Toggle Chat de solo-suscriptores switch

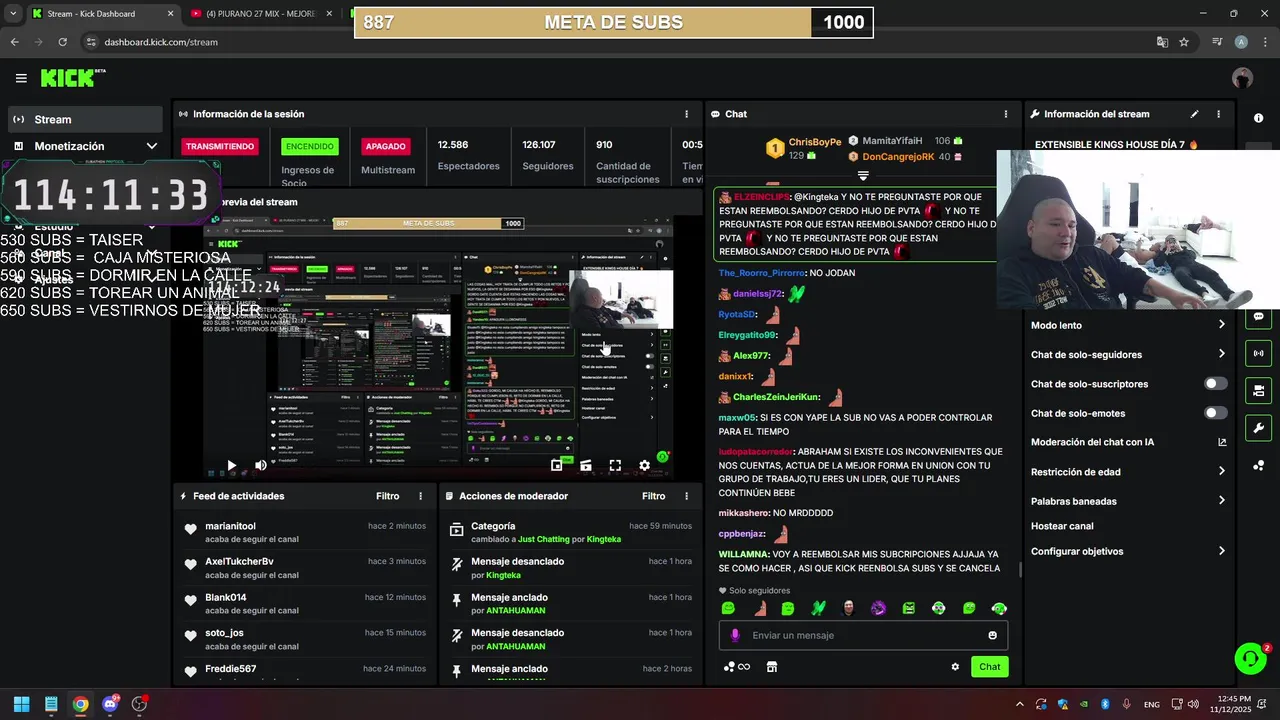(x=1215, y=384)
